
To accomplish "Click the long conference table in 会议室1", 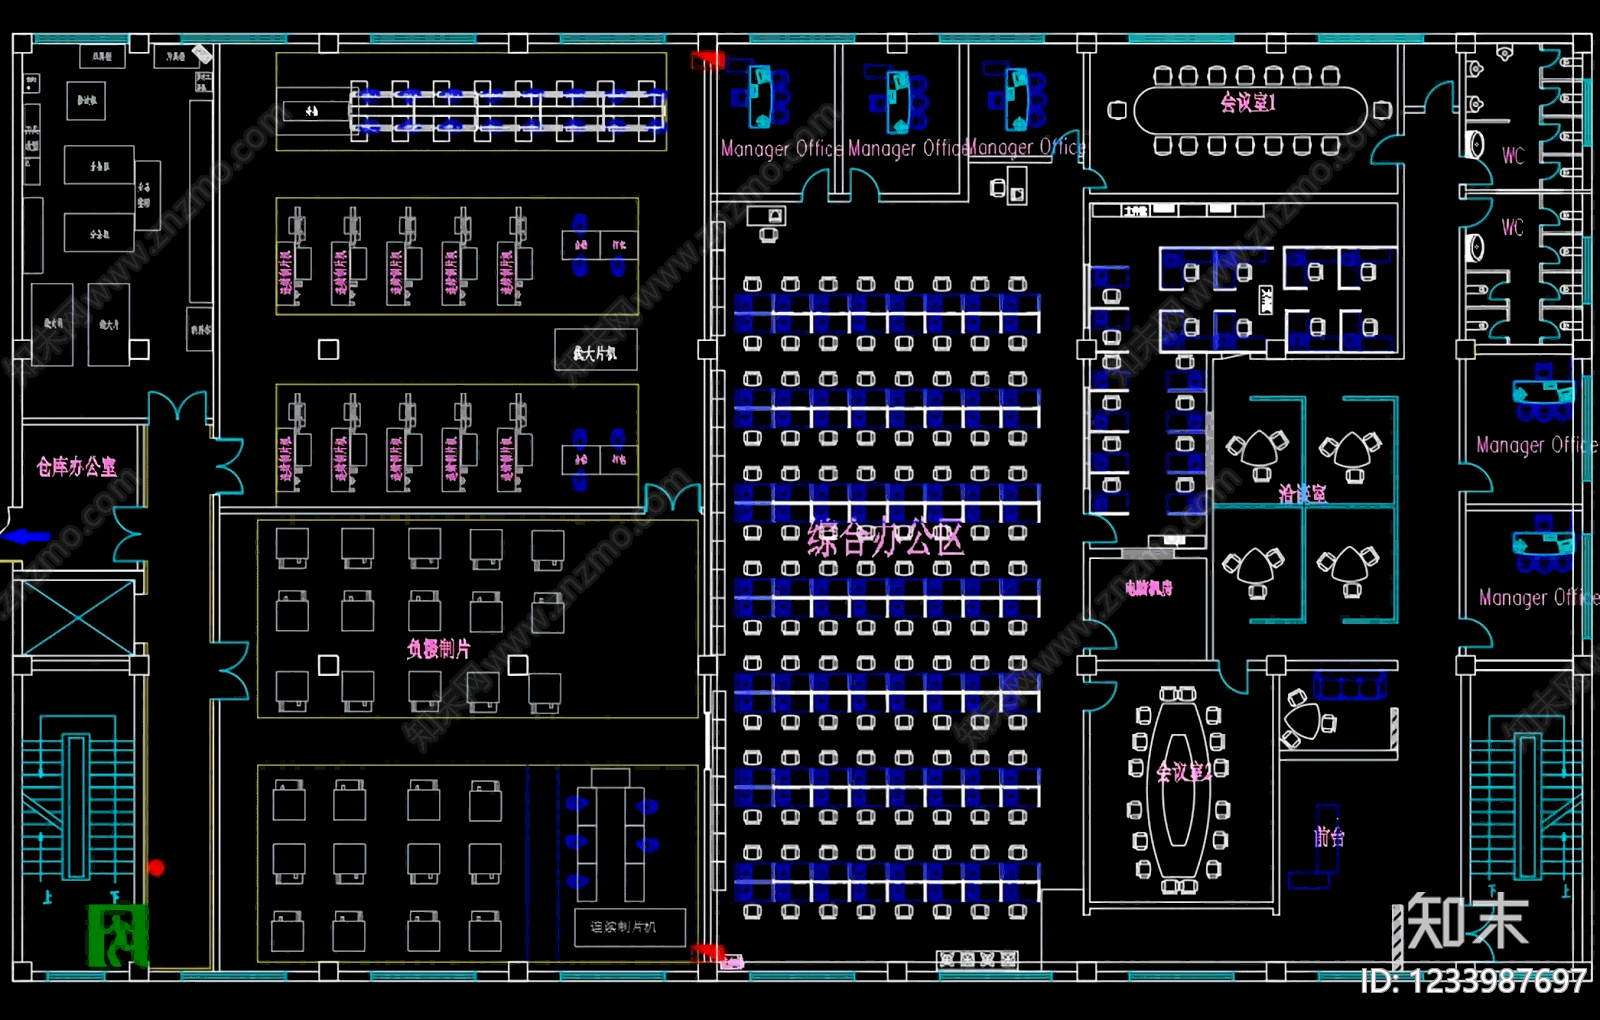I will pyautogui.click(x=1250, y=110).
